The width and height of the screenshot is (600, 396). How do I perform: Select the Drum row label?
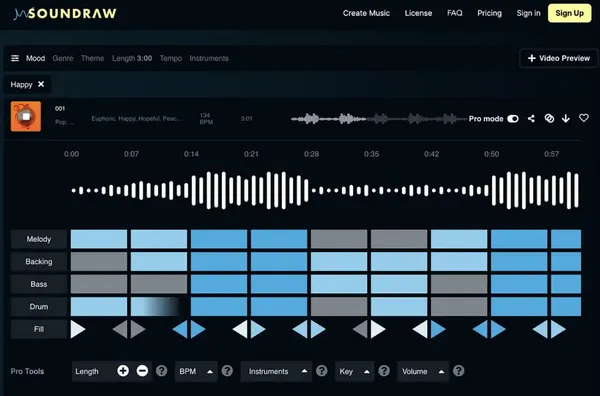pos(39,306)
